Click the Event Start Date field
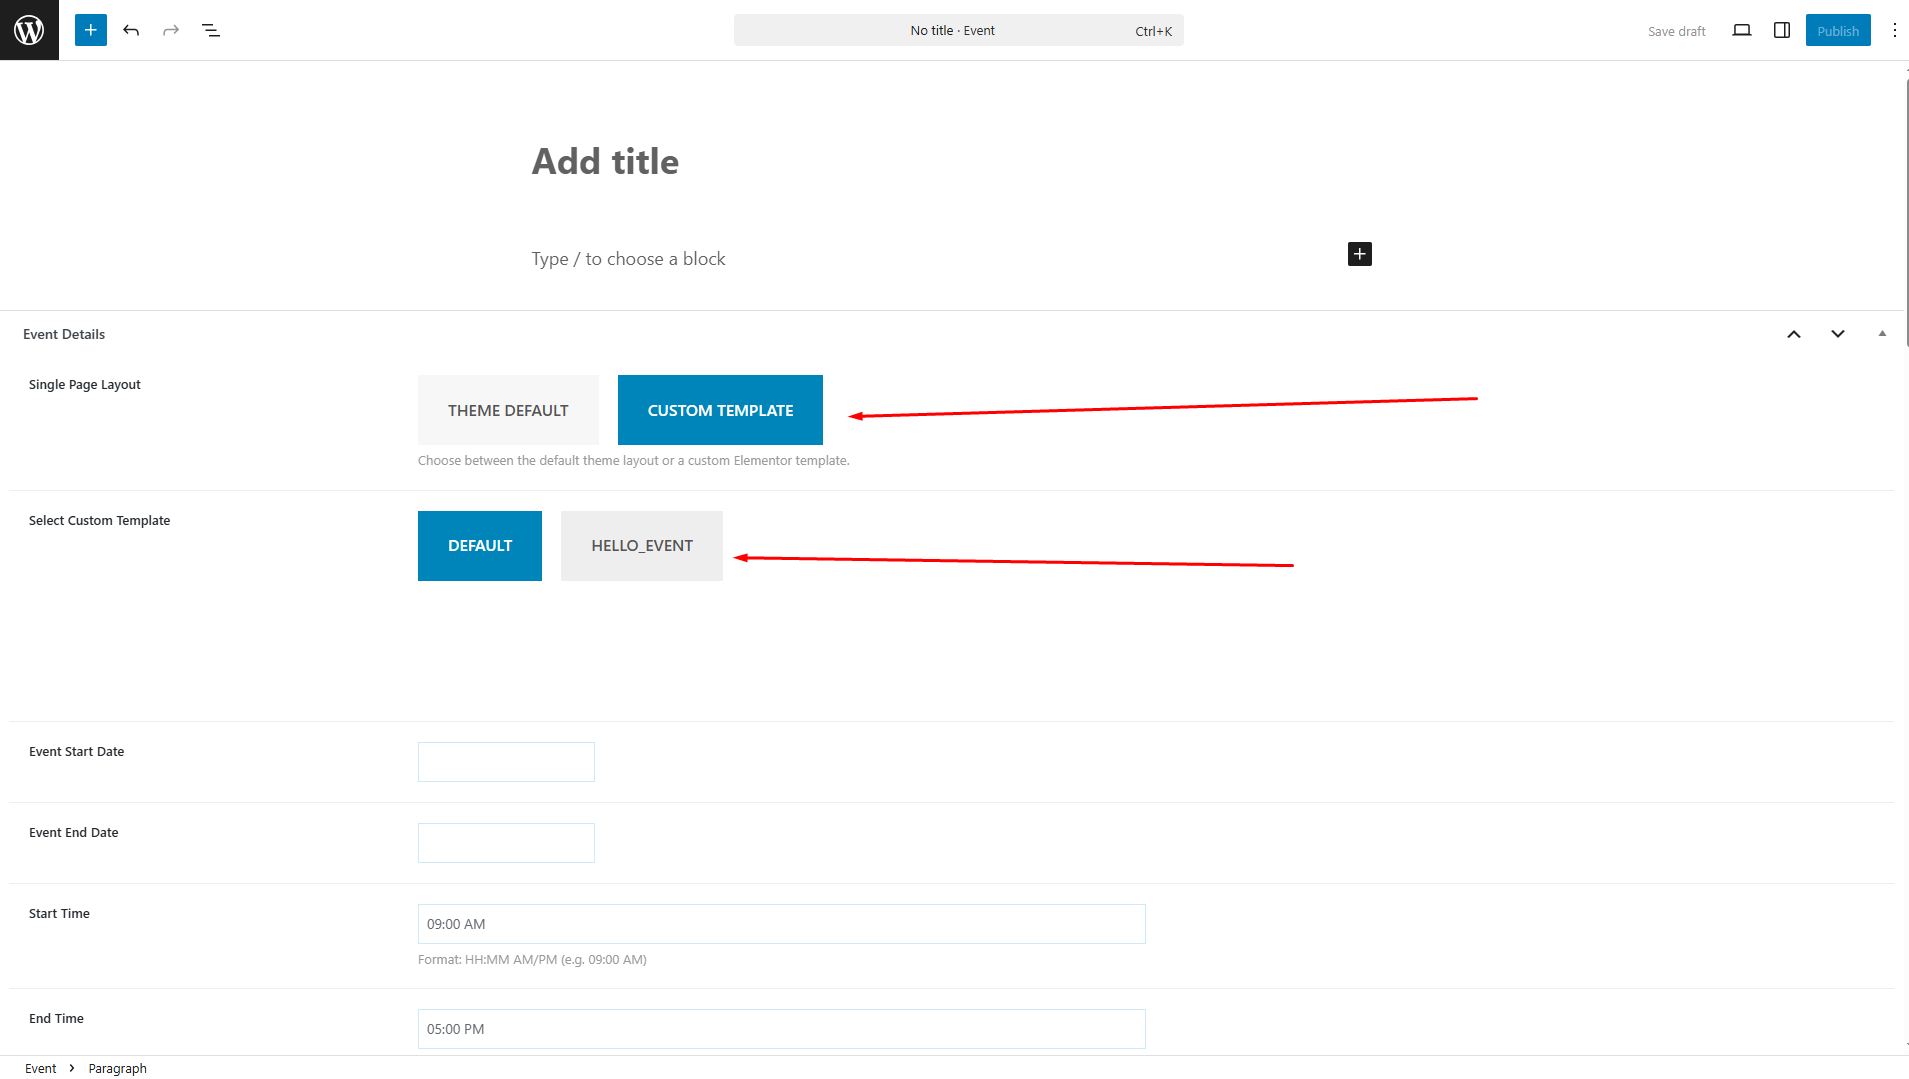Image resolution: width=1909 pixels, height=1079 pixels. (506, 762)
